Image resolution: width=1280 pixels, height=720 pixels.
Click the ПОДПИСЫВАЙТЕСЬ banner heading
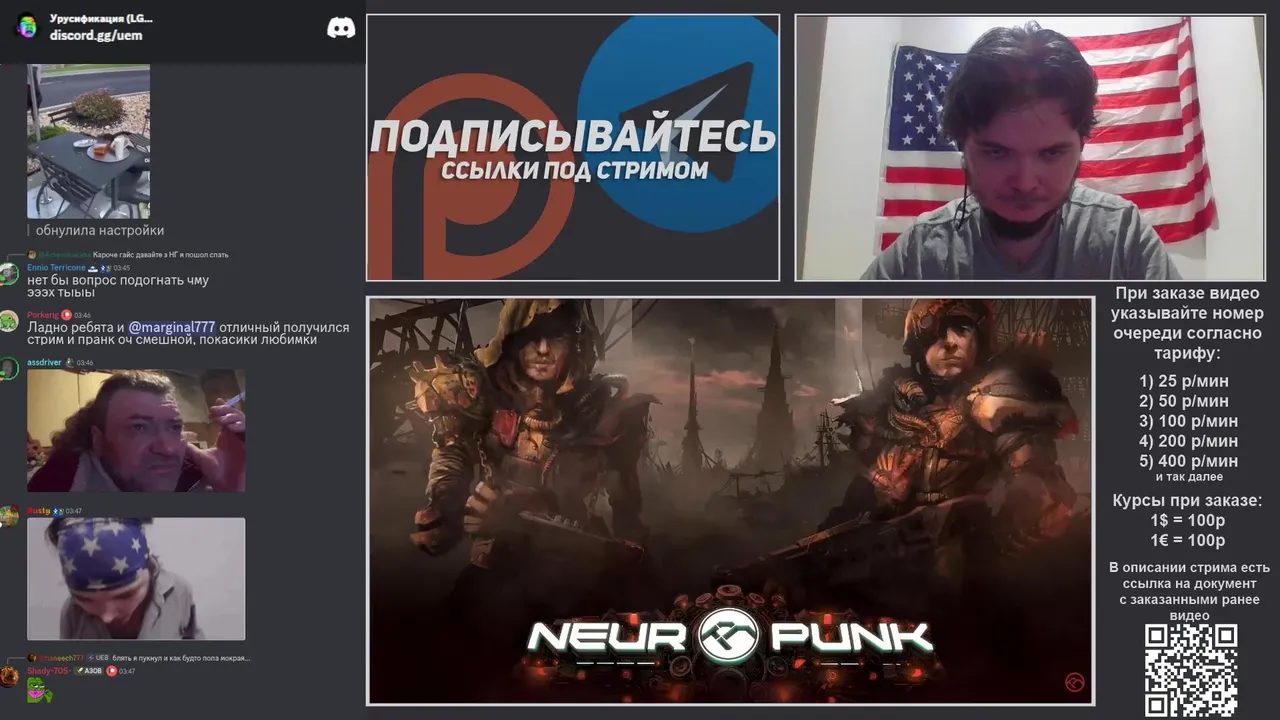click(x=573, y=136)
